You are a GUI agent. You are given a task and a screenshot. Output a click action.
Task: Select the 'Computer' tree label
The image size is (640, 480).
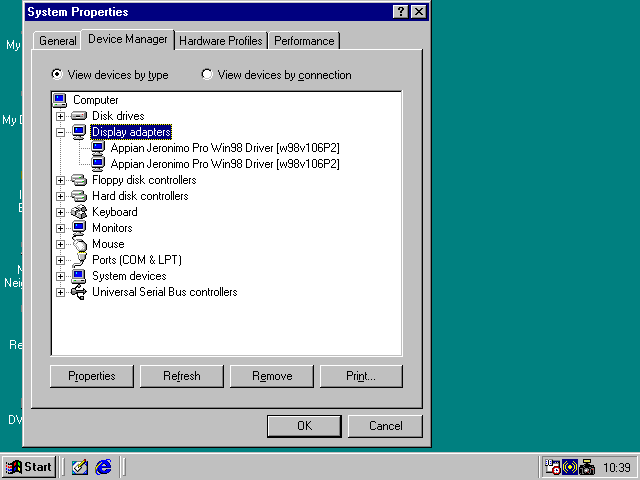point(96,100)
